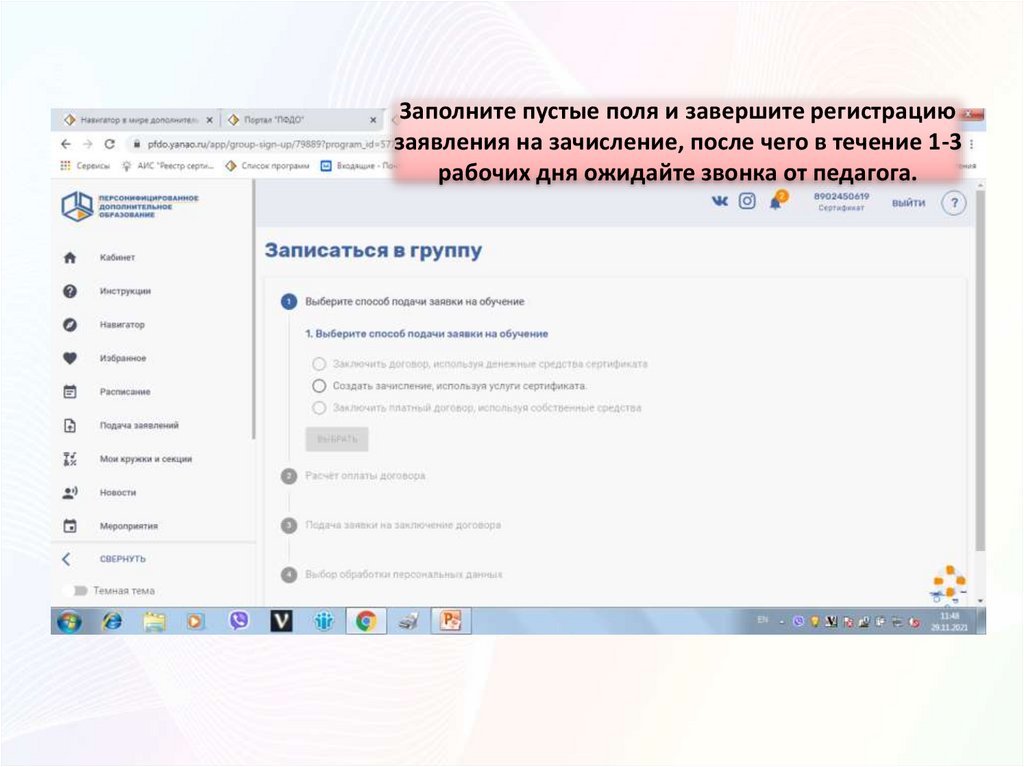Collapse sidebar with СВЕРНУТЬ chevron

pyautogui.click(x=66, y=559)
